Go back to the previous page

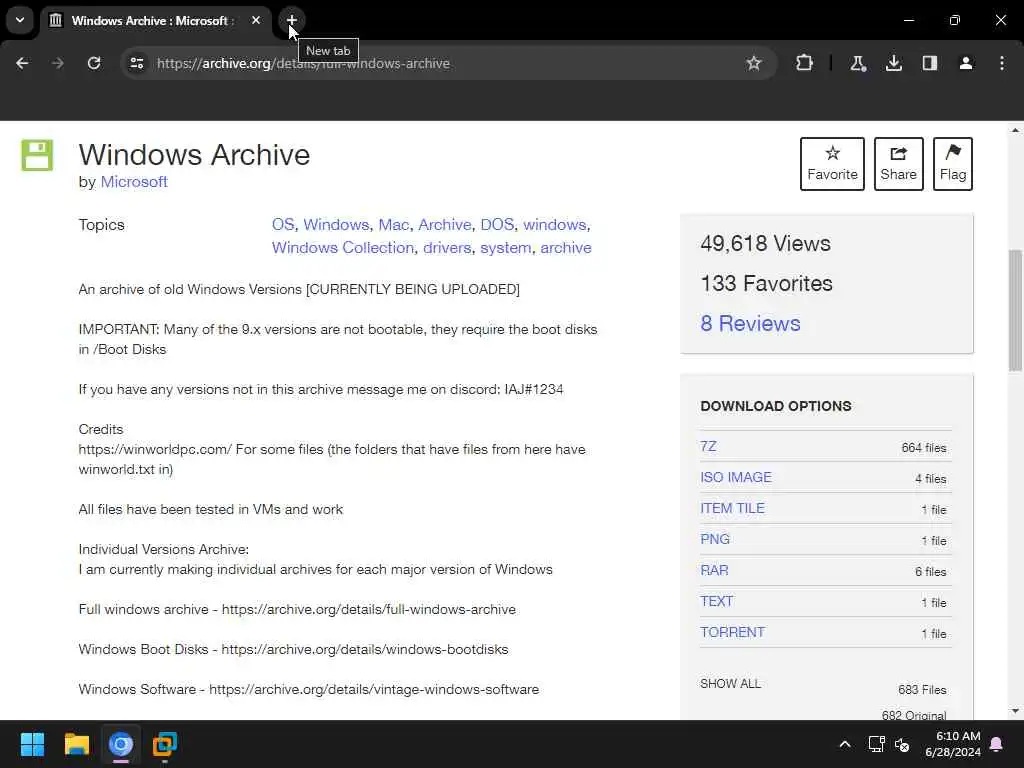pyautogui.click(x=22, y=63)
